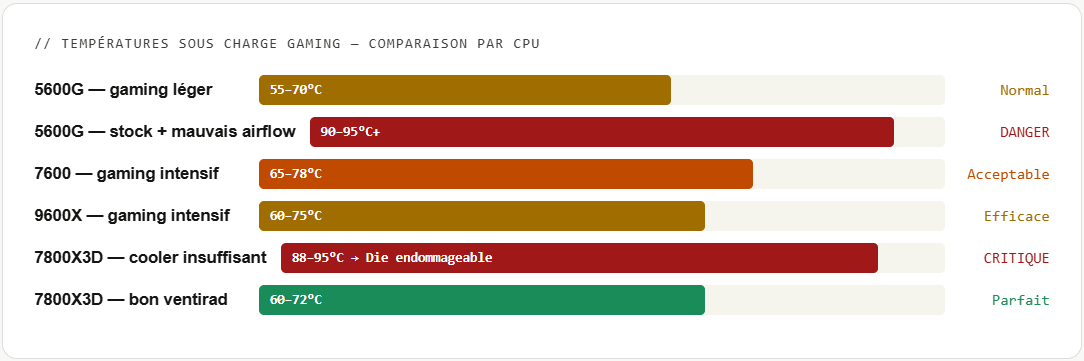Click the '7600 — gaming intensif' label

coord(127,174)
